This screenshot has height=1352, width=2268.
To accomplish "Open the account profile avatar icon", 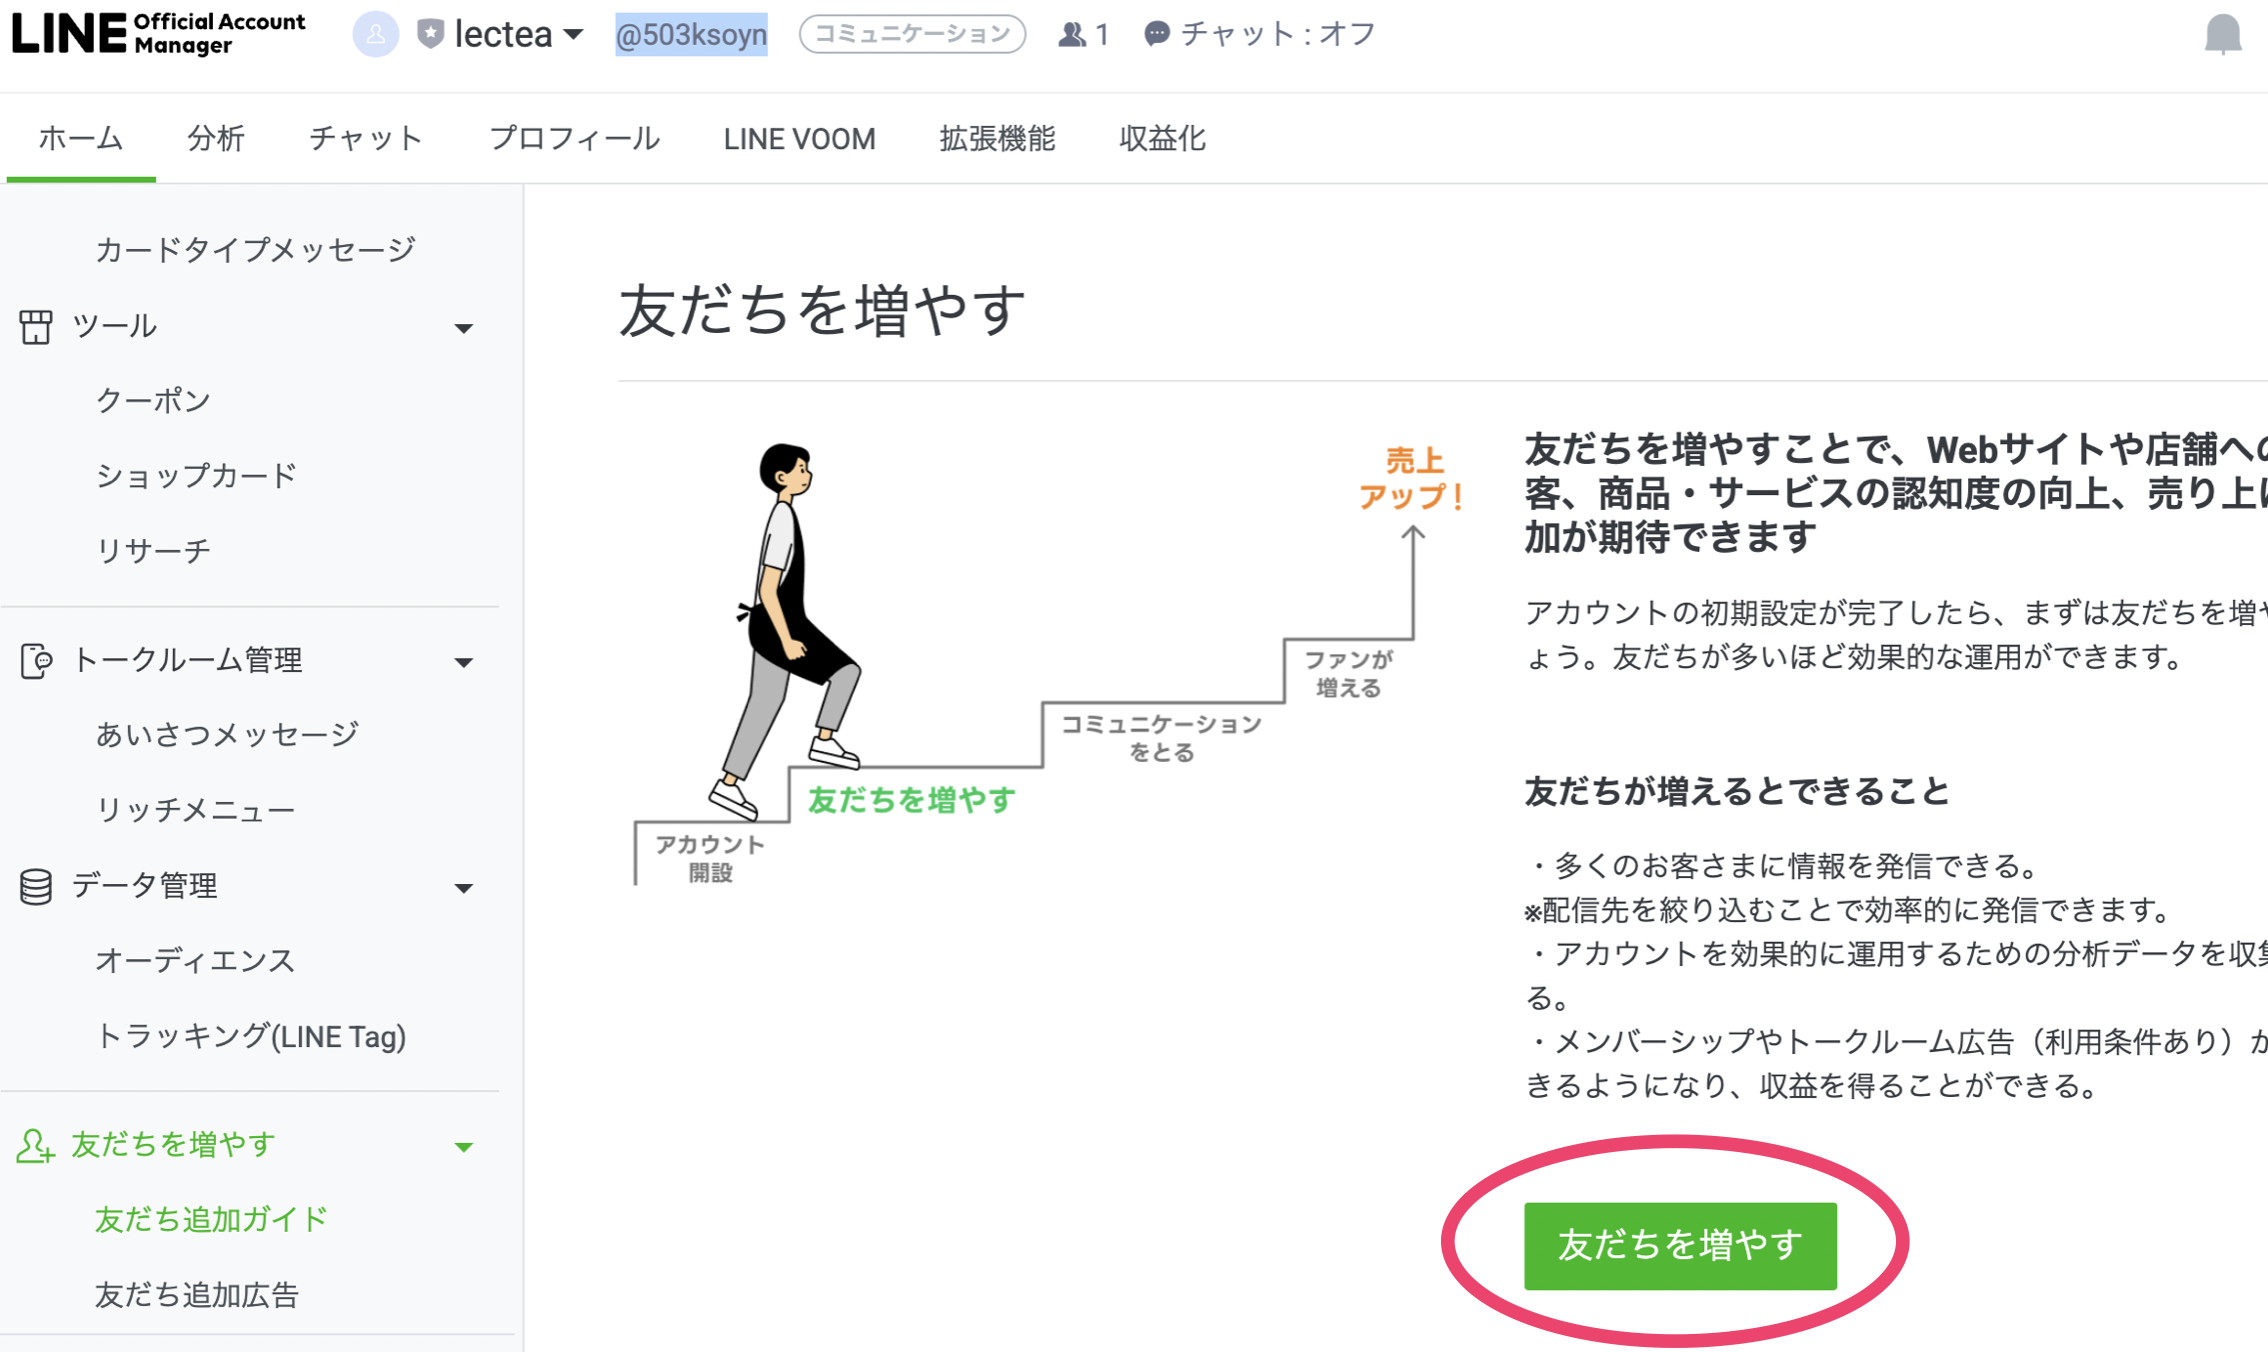I will pyautogui.click(x=375, y=33).
